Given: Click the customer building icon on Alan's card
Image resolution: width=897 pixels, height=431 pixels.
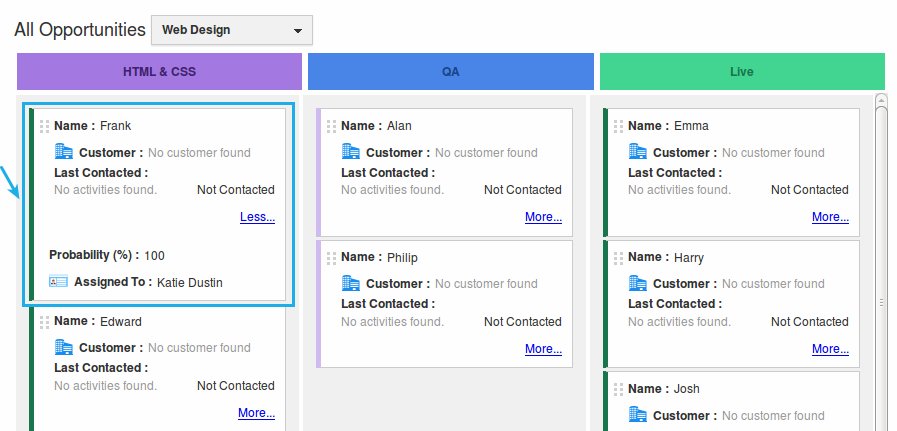Looking at the screenshot, I should pos(351,152).
